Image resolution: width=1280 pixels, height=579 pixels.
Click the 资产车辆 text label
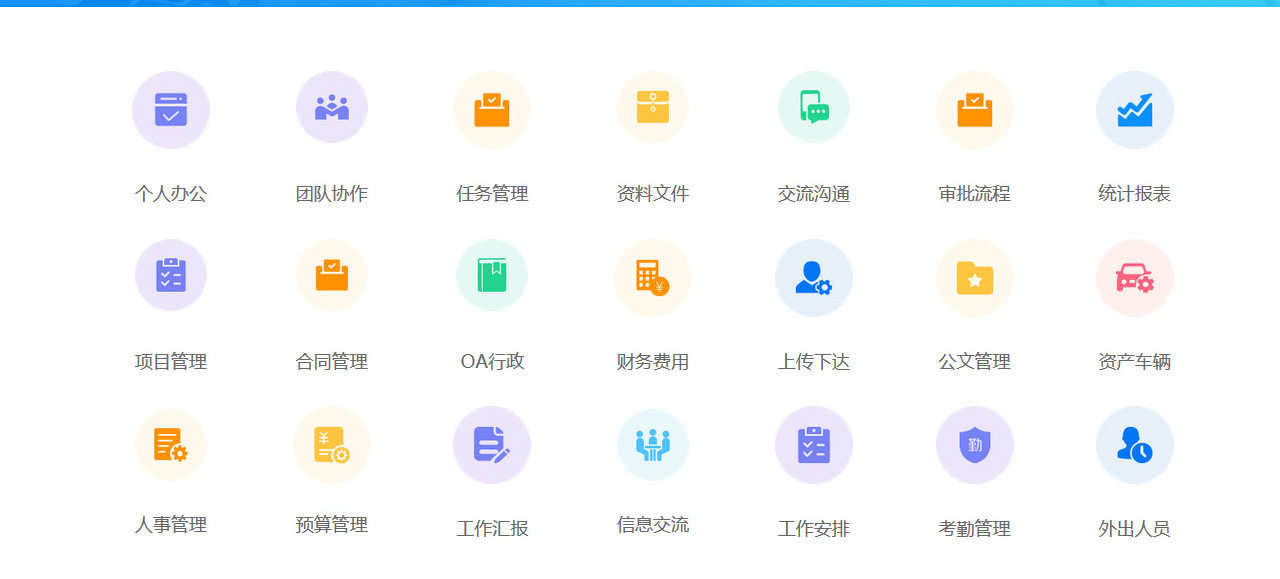click(x=1135, y=362)
